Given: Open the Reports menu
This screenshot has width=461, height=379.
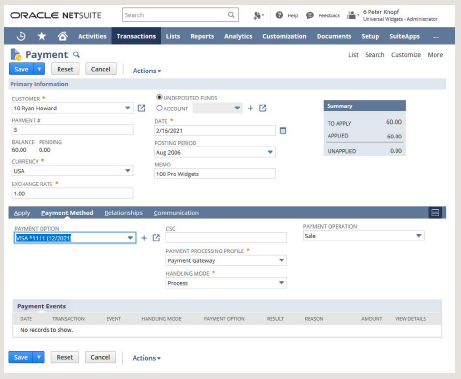Looking at the screenshot, I should [x=202, y=36].
